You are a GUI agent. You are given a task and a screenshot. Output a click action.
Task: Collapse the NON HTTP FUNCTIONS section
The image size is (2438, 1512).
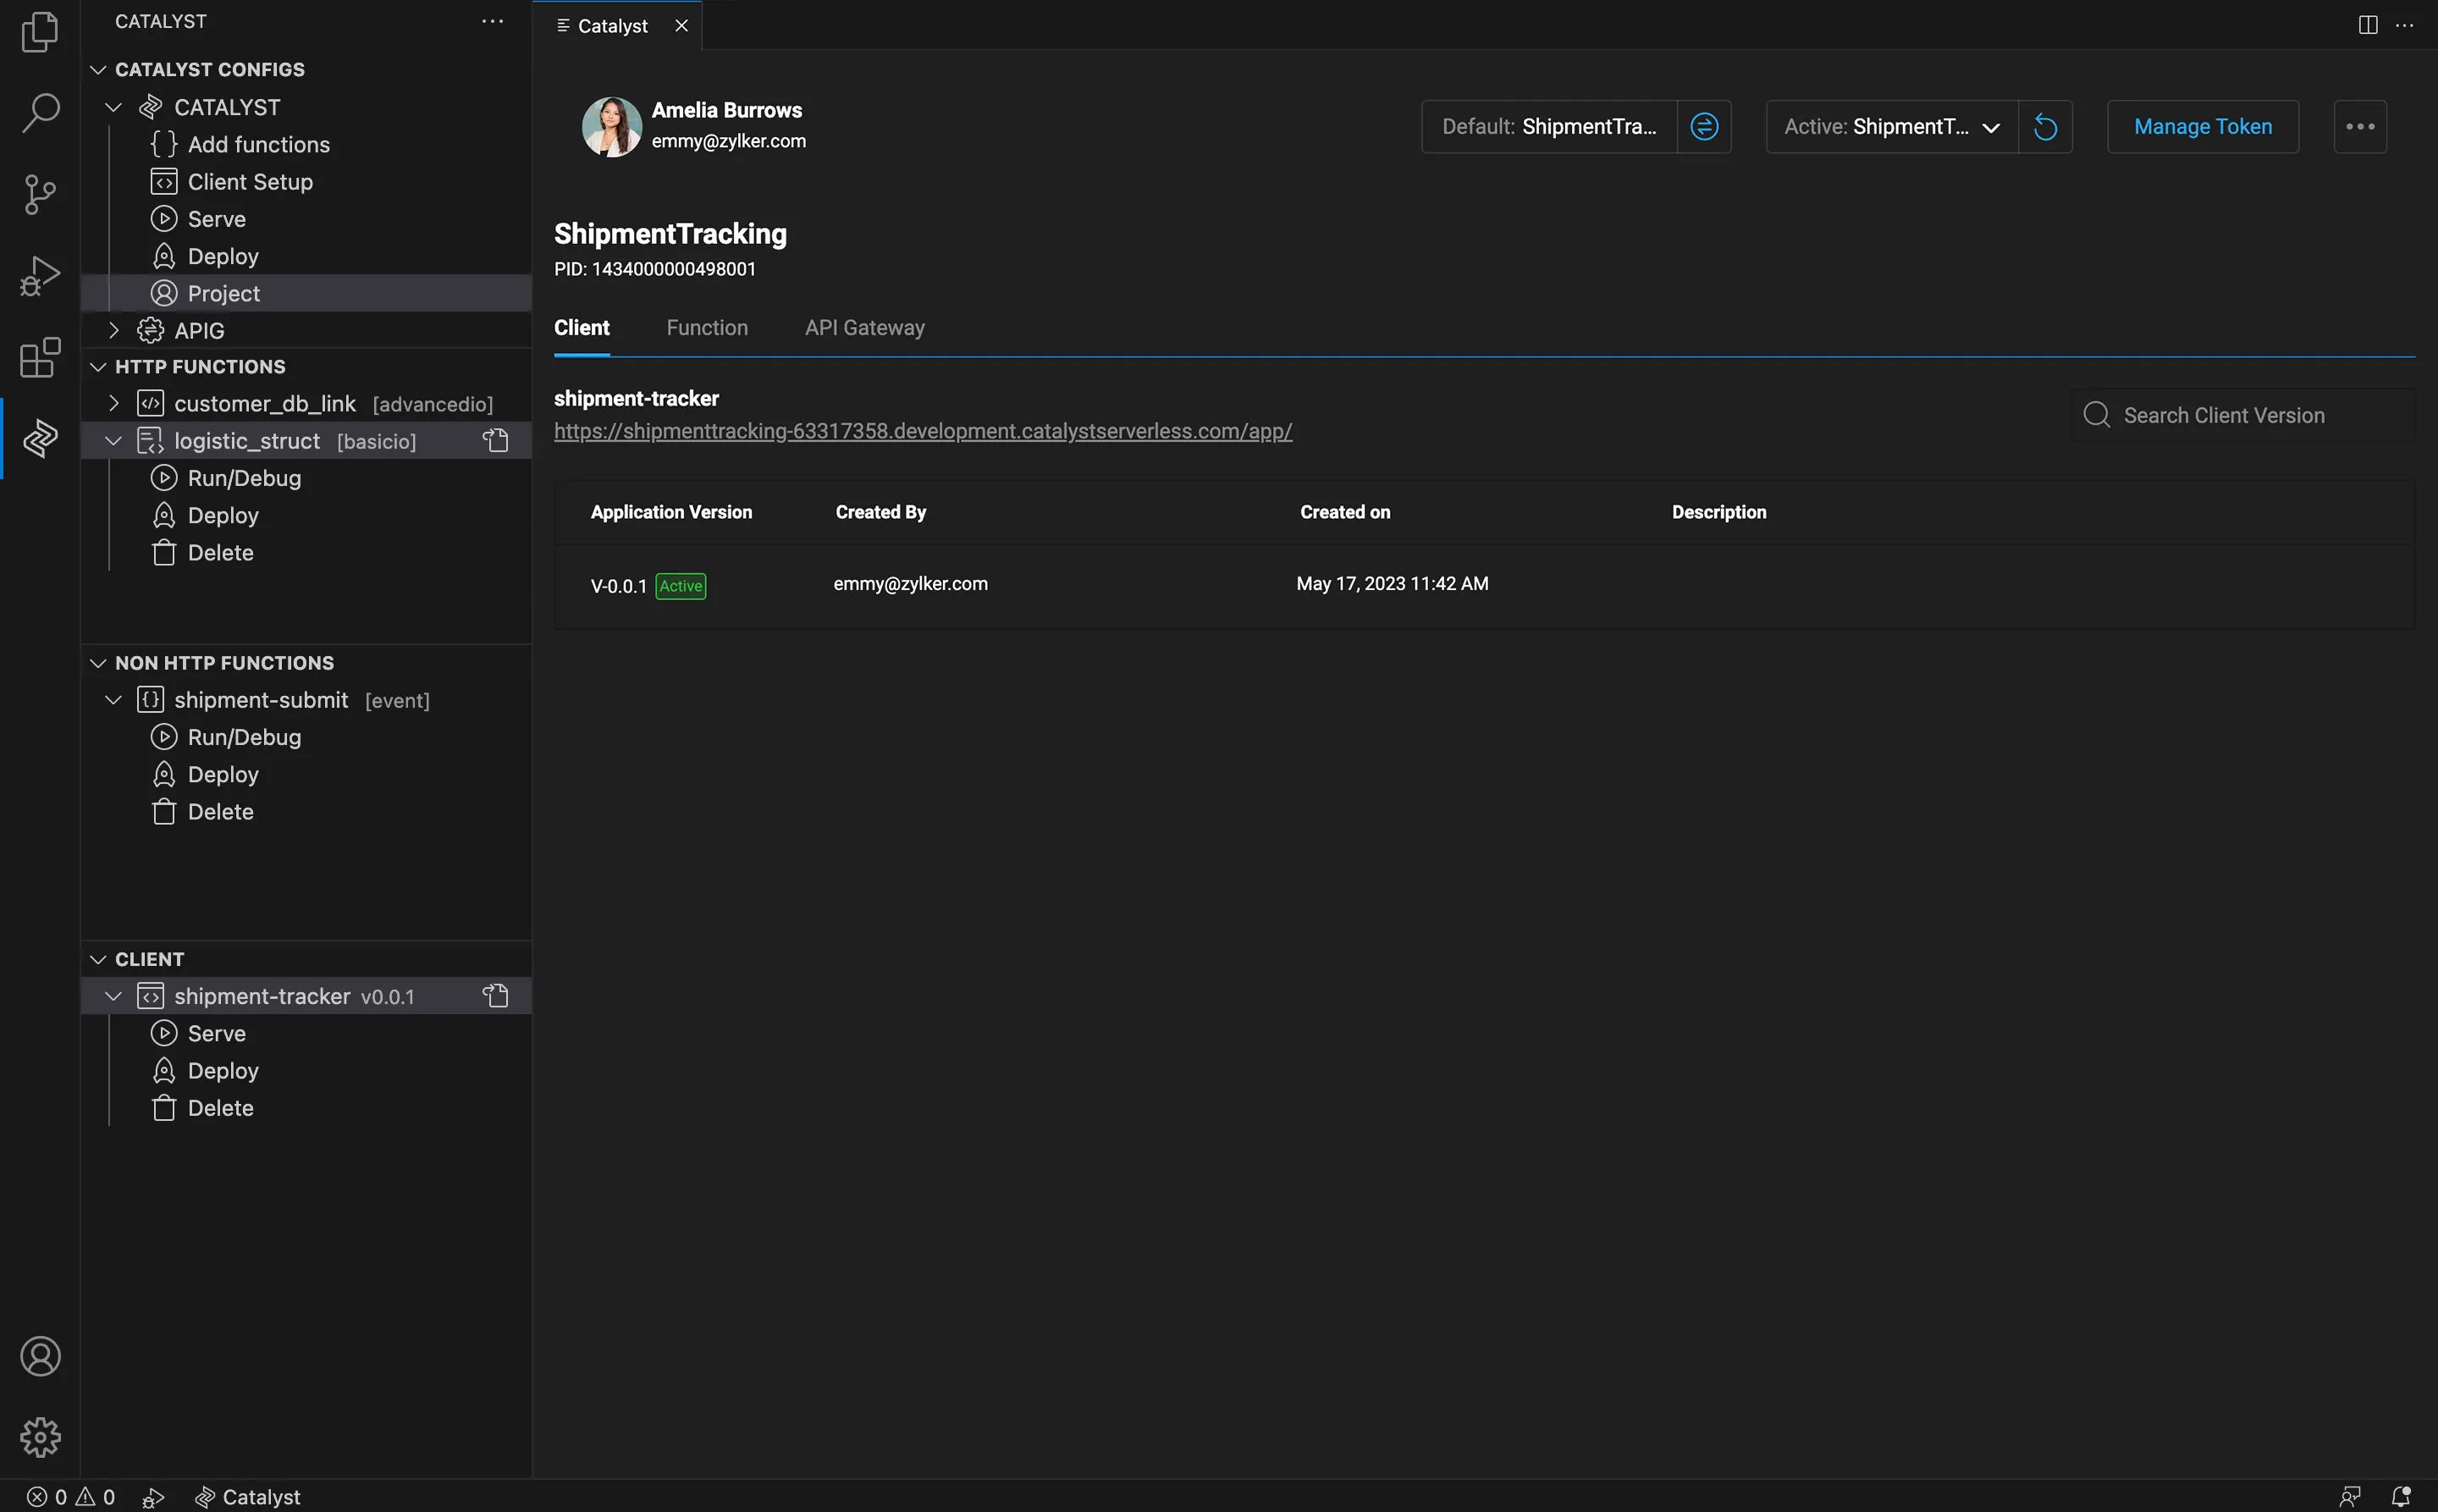[98, 662]
